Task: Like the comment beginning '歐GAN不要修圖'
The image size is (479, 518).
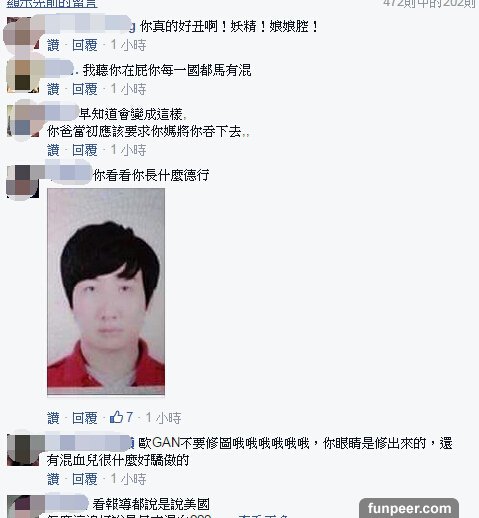Action: [53, 479]
